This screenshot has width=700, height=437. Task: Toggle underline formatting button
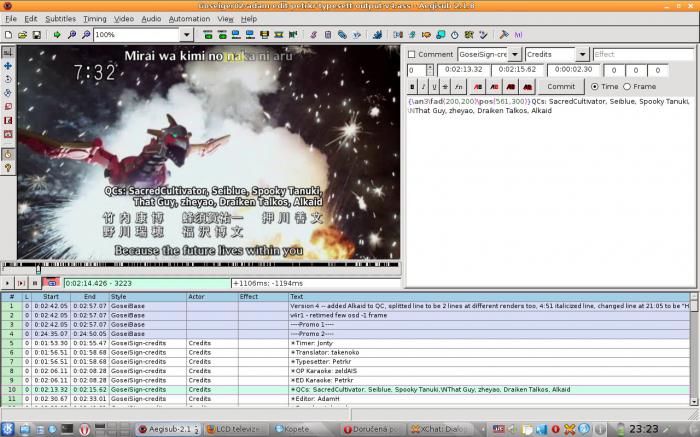click(434, 87)
